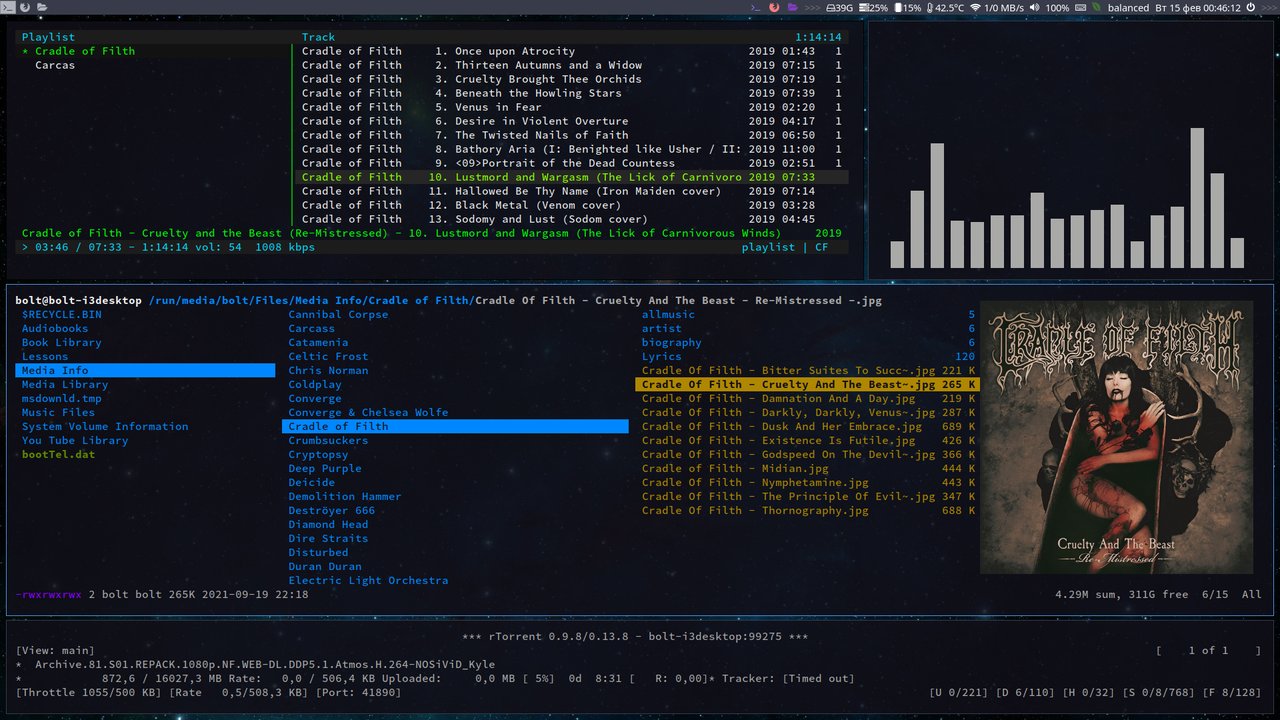Image resolution: width=1280 pixels, height=720 pixels.
Task: Select the Cradle of Filth playlist entry
Action: pos(84,51)
